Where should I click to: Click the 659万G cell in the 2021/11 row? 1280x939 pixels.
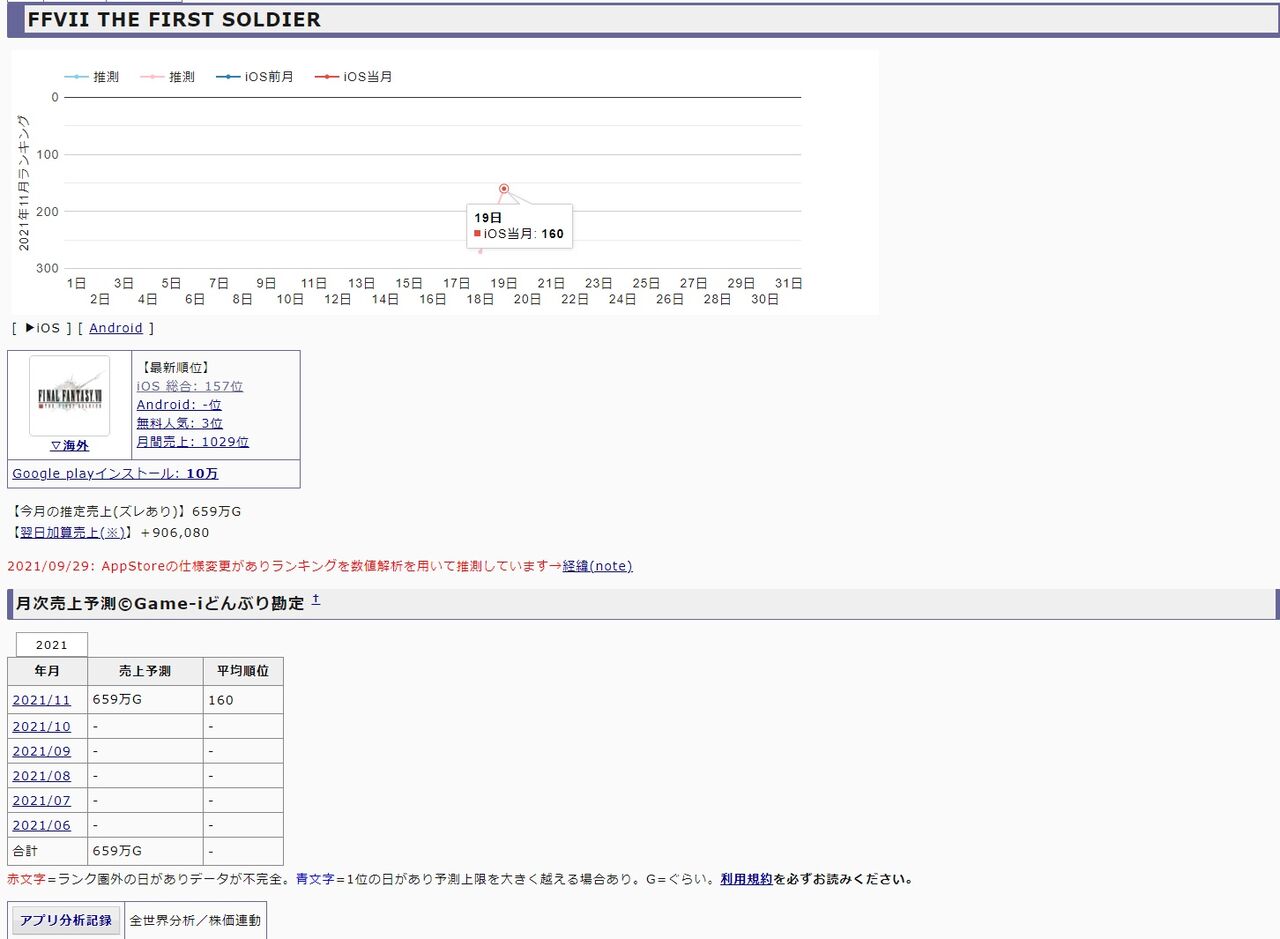point(145,700)
